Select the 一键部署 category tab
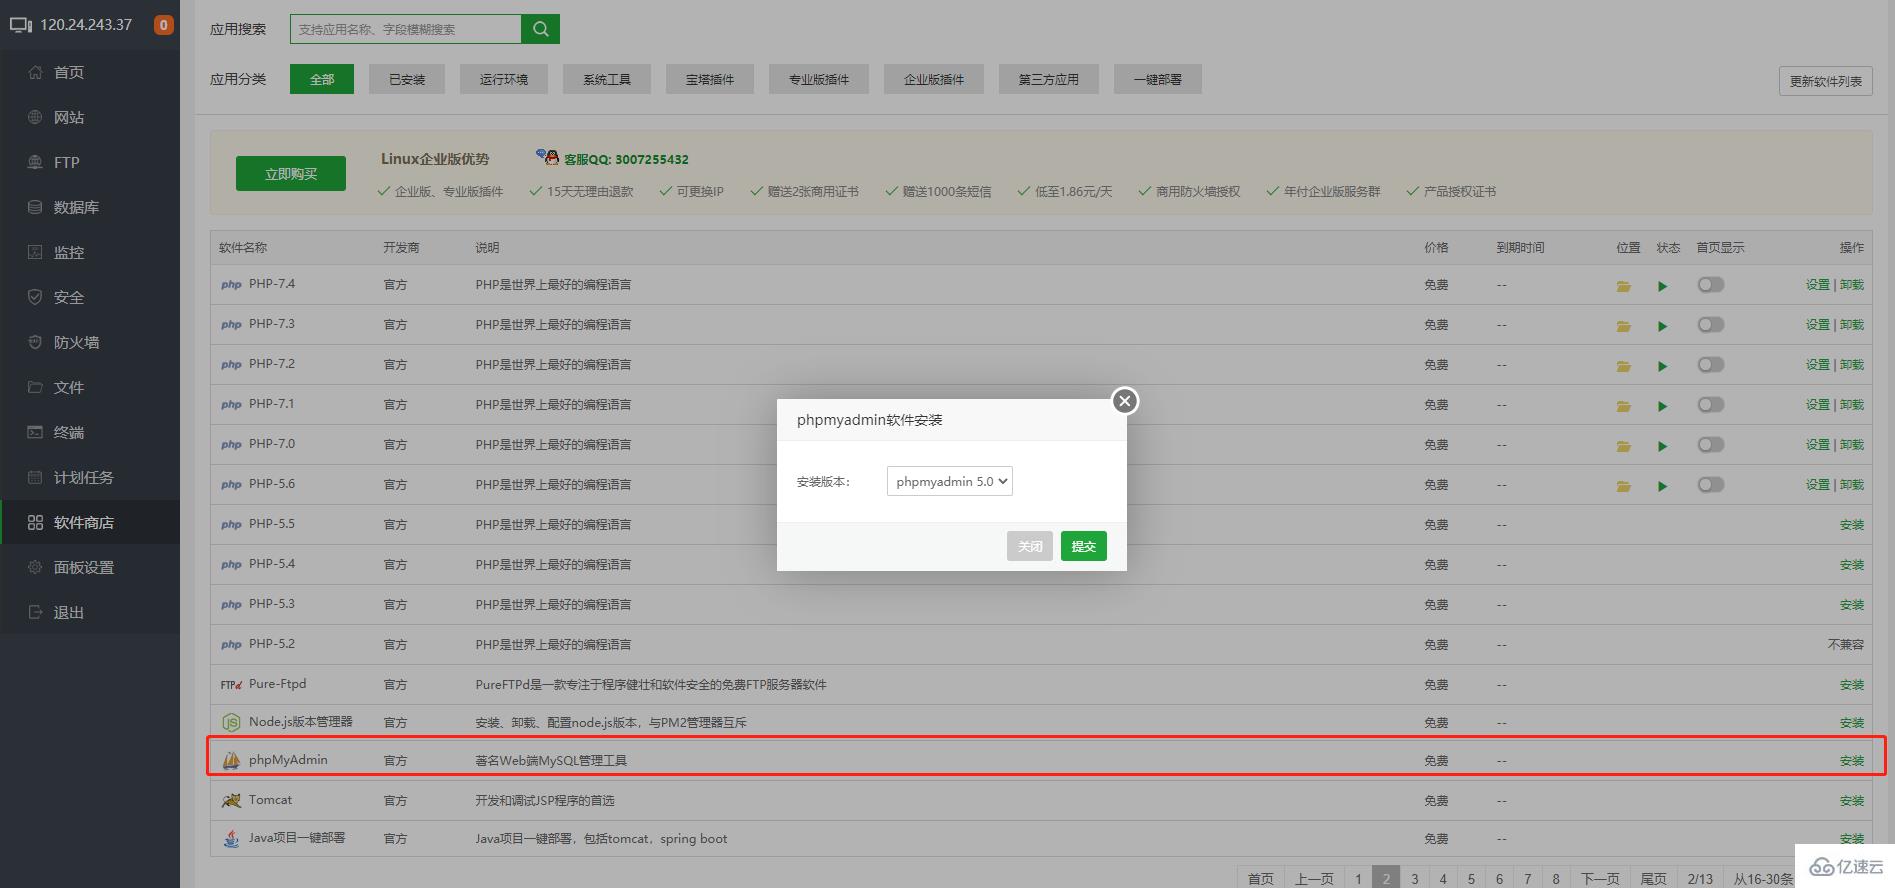Image resolution: width=1895 pixels, height=888 pixels. click(x=1158, y=79)
